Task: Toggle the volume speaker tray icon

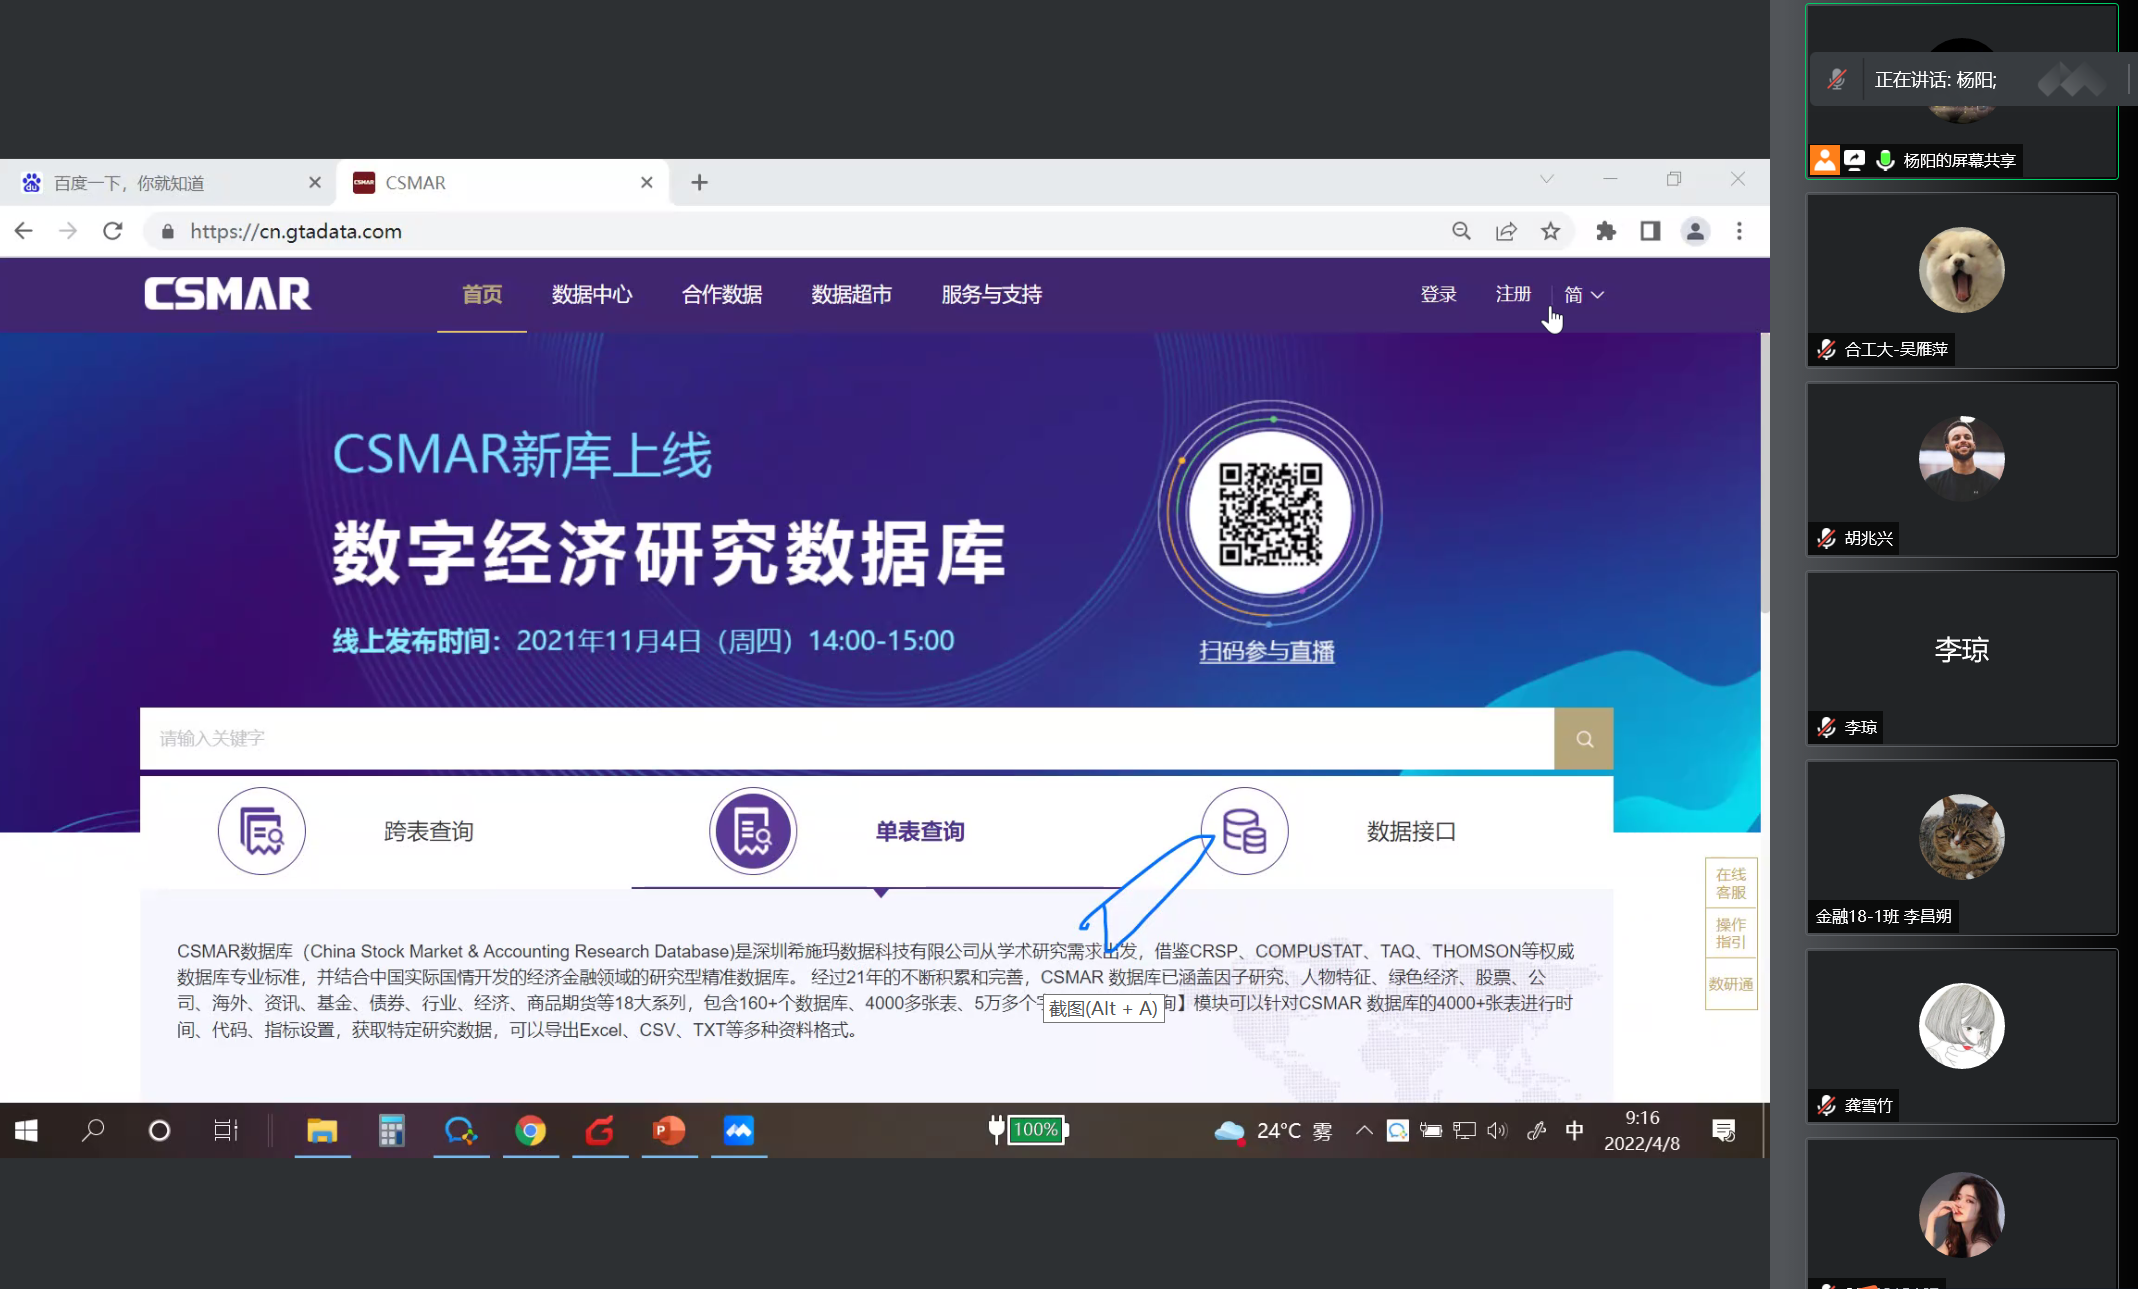Action: click(x=1497, y=1130)
